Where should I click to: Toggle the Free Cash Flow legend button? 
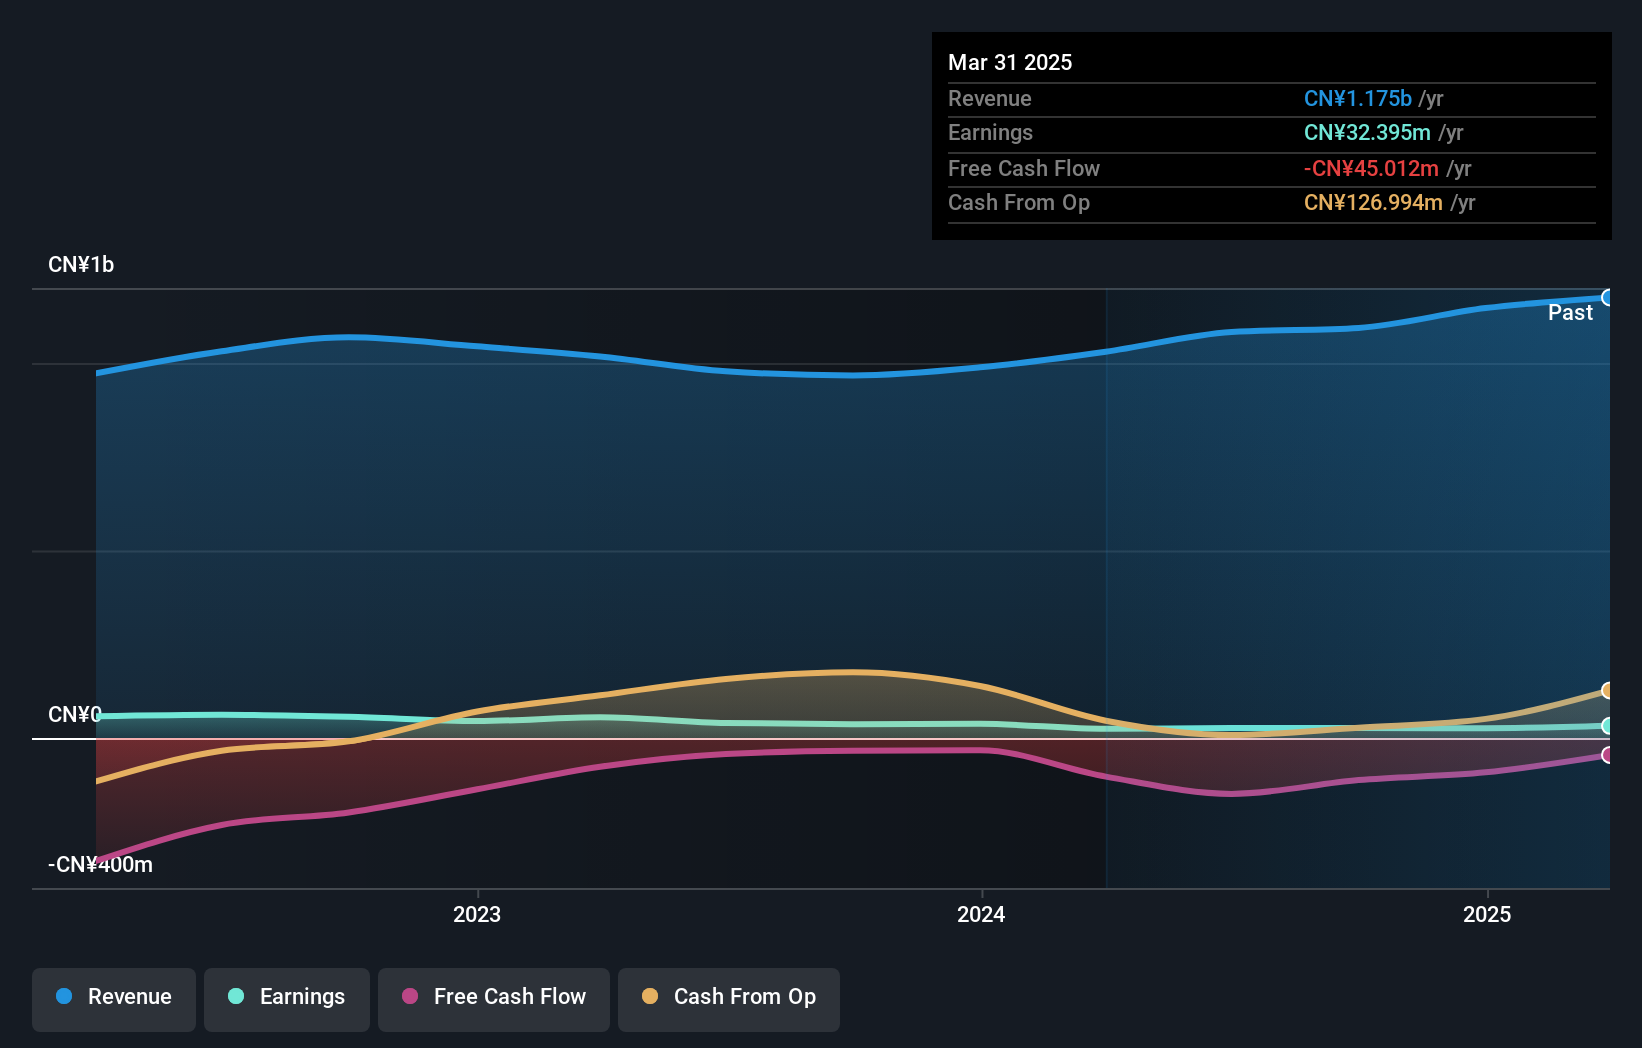[494, 999]
